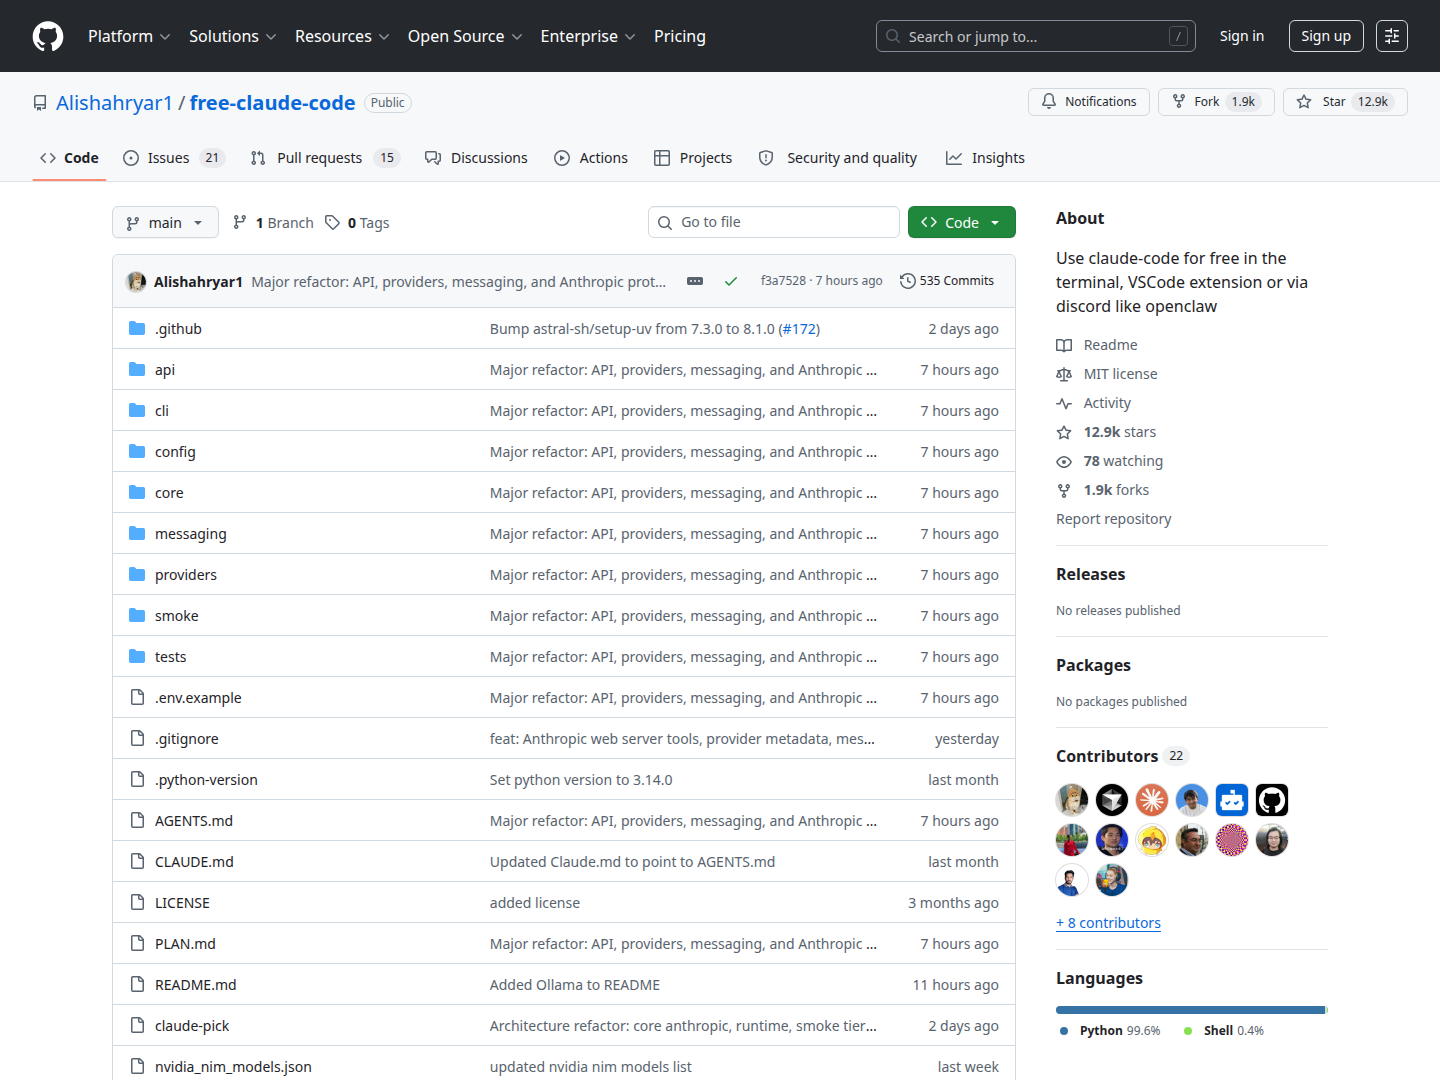Click the README.md file icon
1440x1080 pixels.
tap(137, 985)
